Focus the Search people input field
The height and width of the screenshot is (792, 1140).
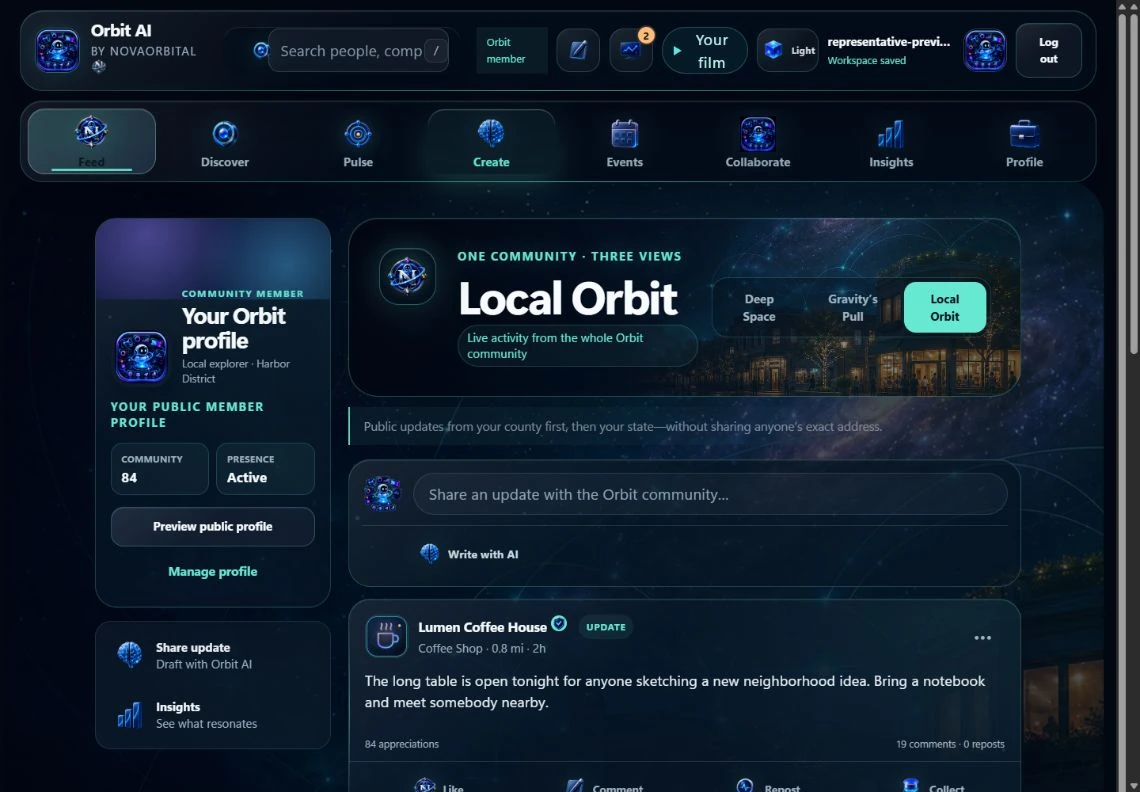[358, 51]
